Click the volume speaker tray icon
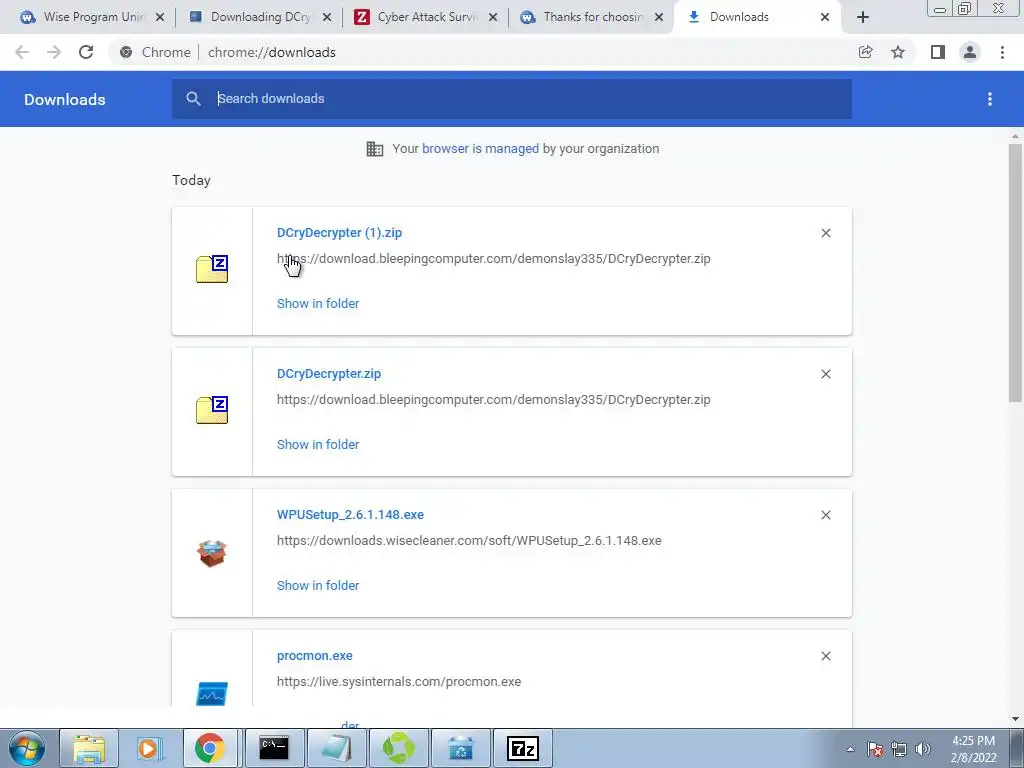Screen dimensions: 1024x768 click(x=923, y=749)
